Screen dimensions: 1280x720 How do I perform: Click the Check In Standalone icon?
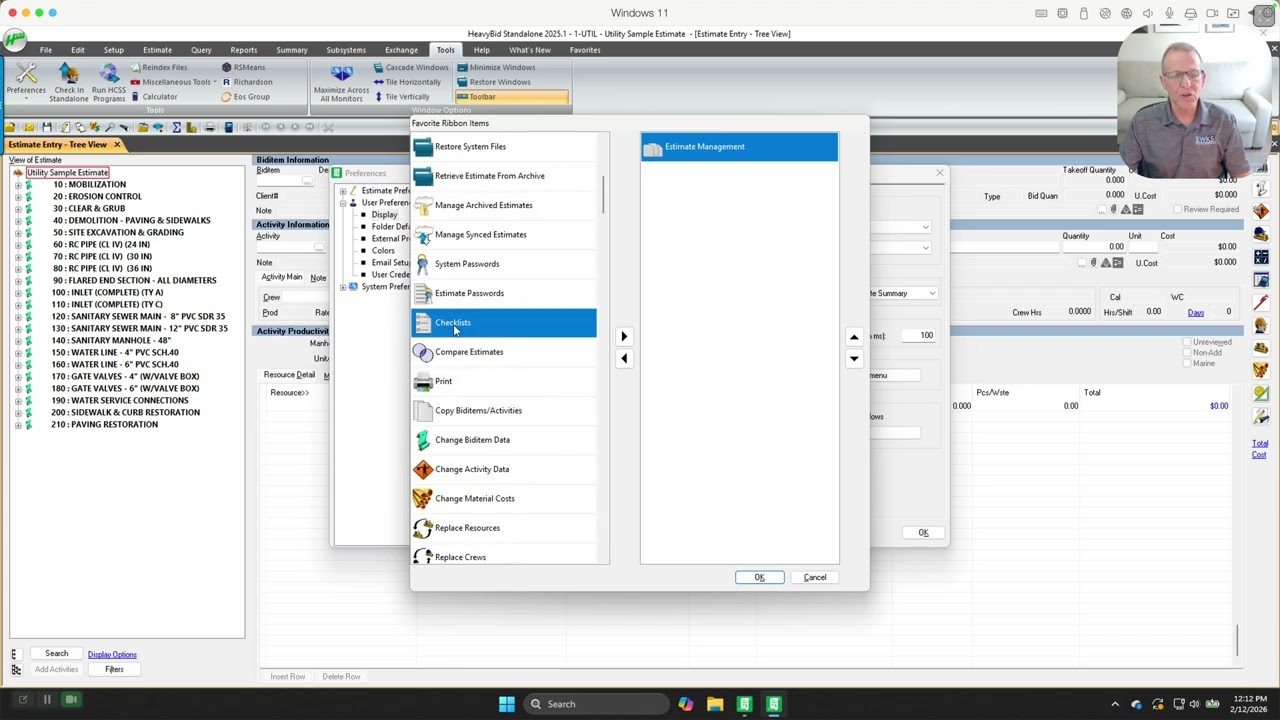(x=69, y=80)
